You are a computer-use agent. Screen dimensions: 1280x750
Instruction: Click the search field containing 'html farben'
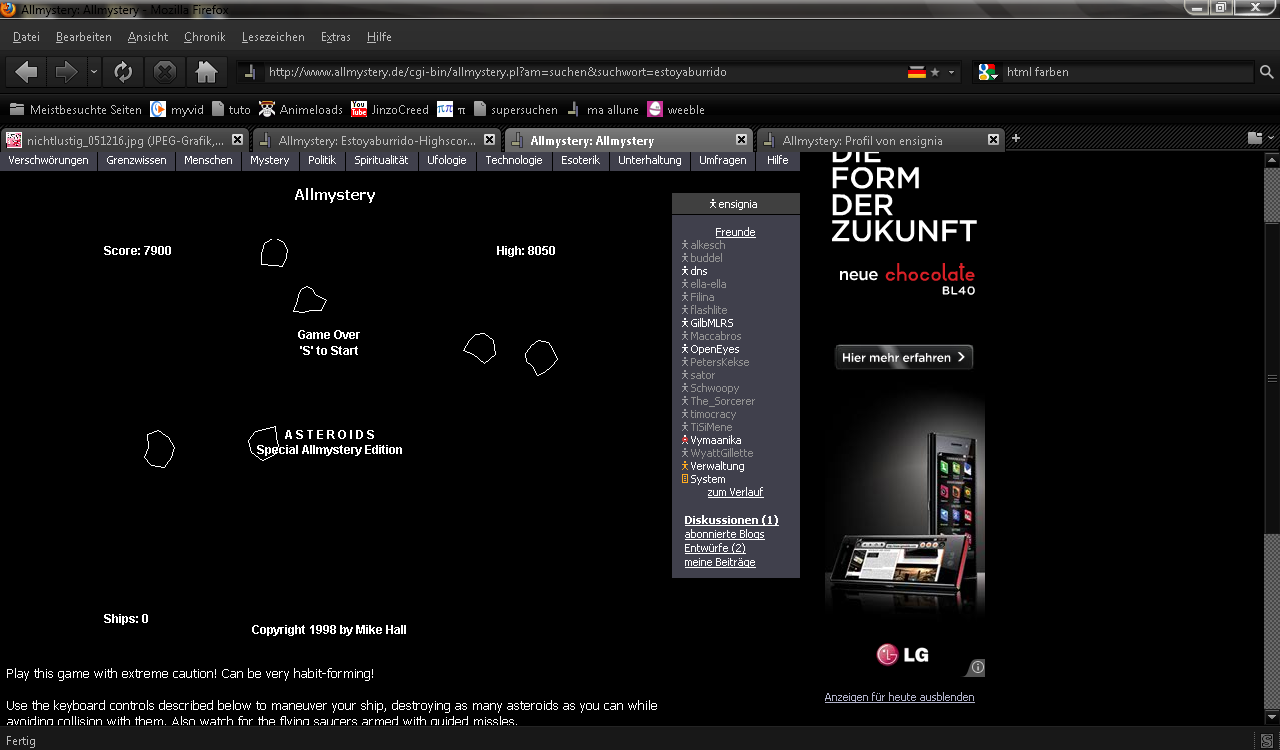pyautogui.click(x=1127, y=72)
